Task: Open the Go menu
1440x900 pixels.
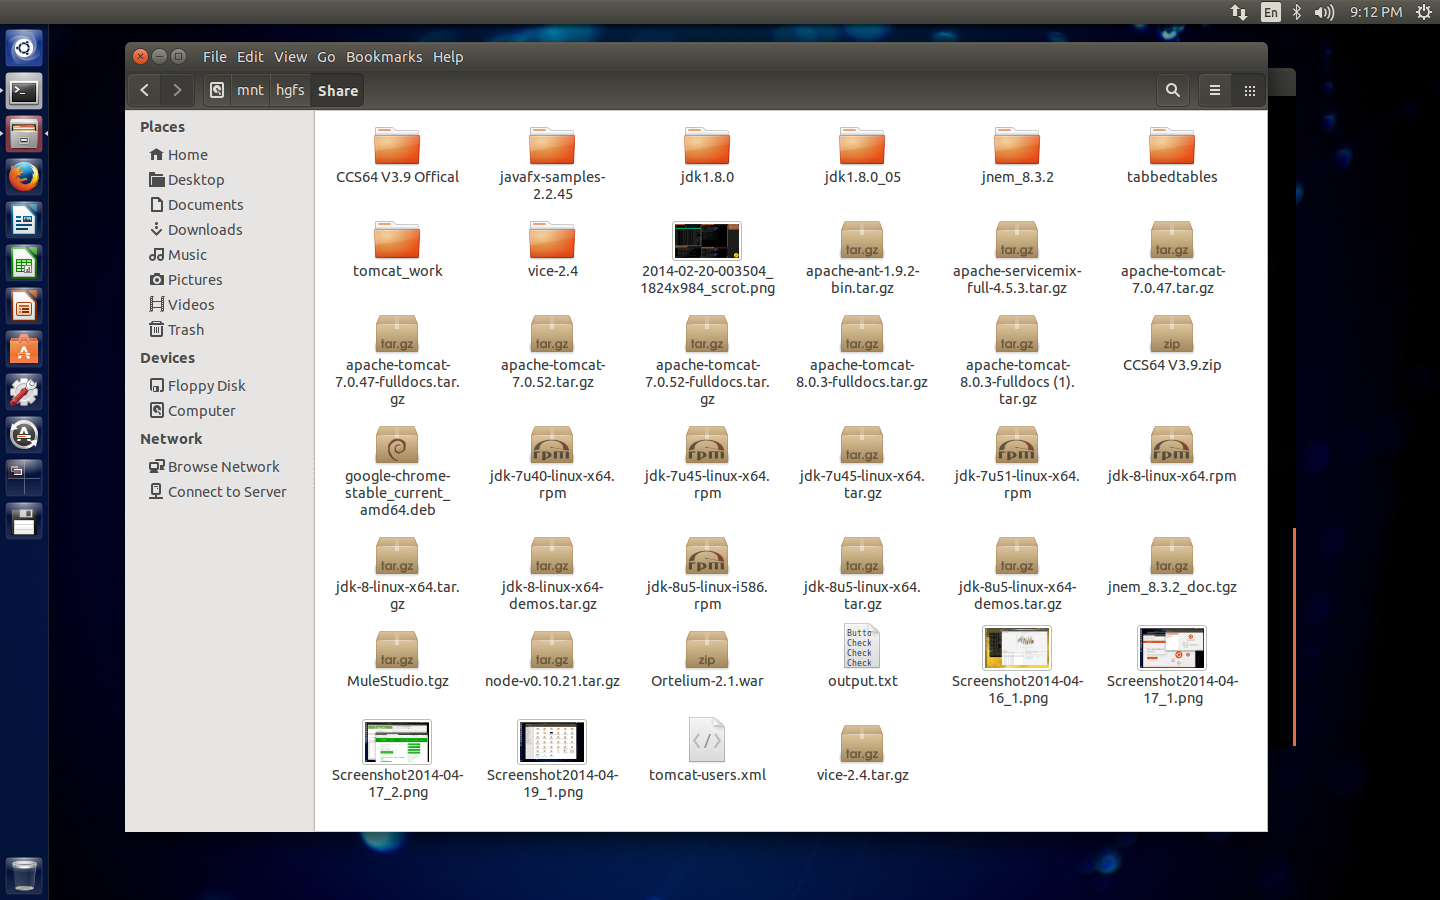Action: tap(326, 57)
